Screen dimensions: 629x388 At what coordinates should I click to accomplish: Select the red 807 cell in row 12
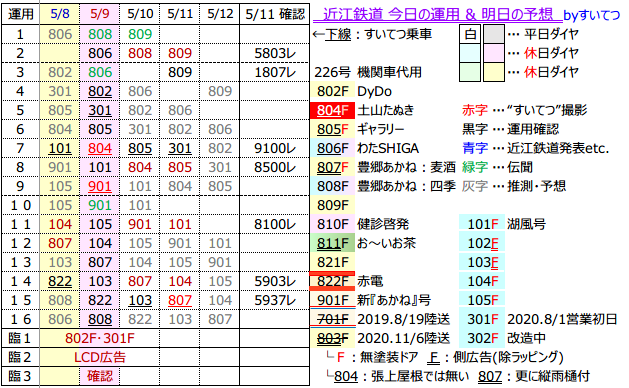tap(60, 243)
